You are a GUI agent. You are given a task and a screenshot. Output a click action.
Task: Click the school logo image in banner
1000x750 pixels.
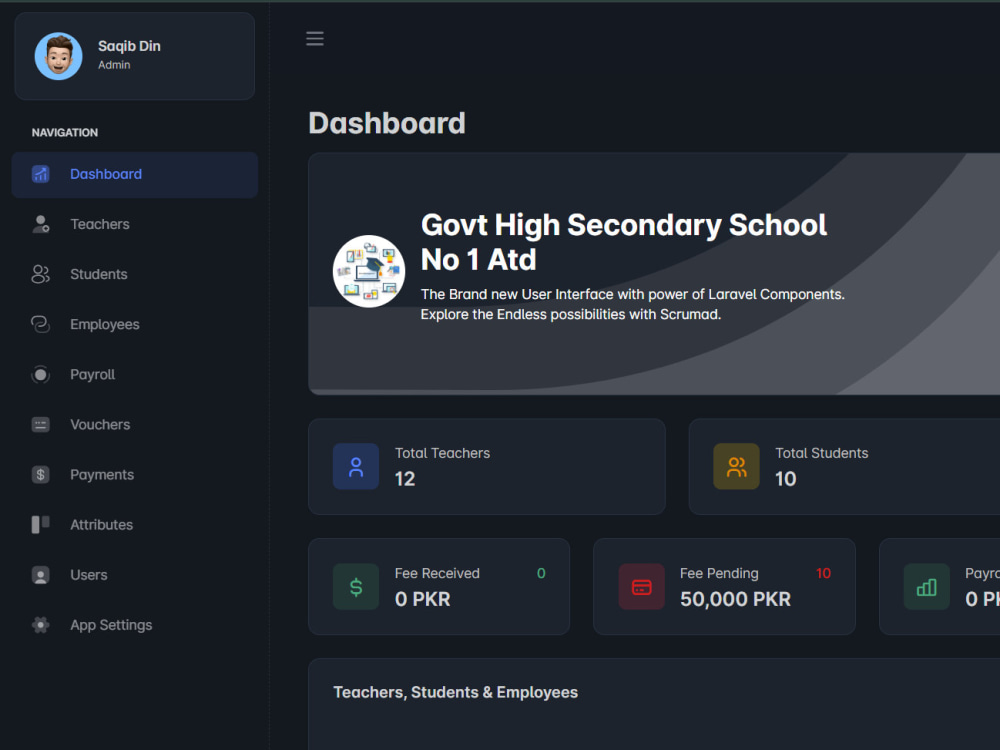tap(369, 271)
